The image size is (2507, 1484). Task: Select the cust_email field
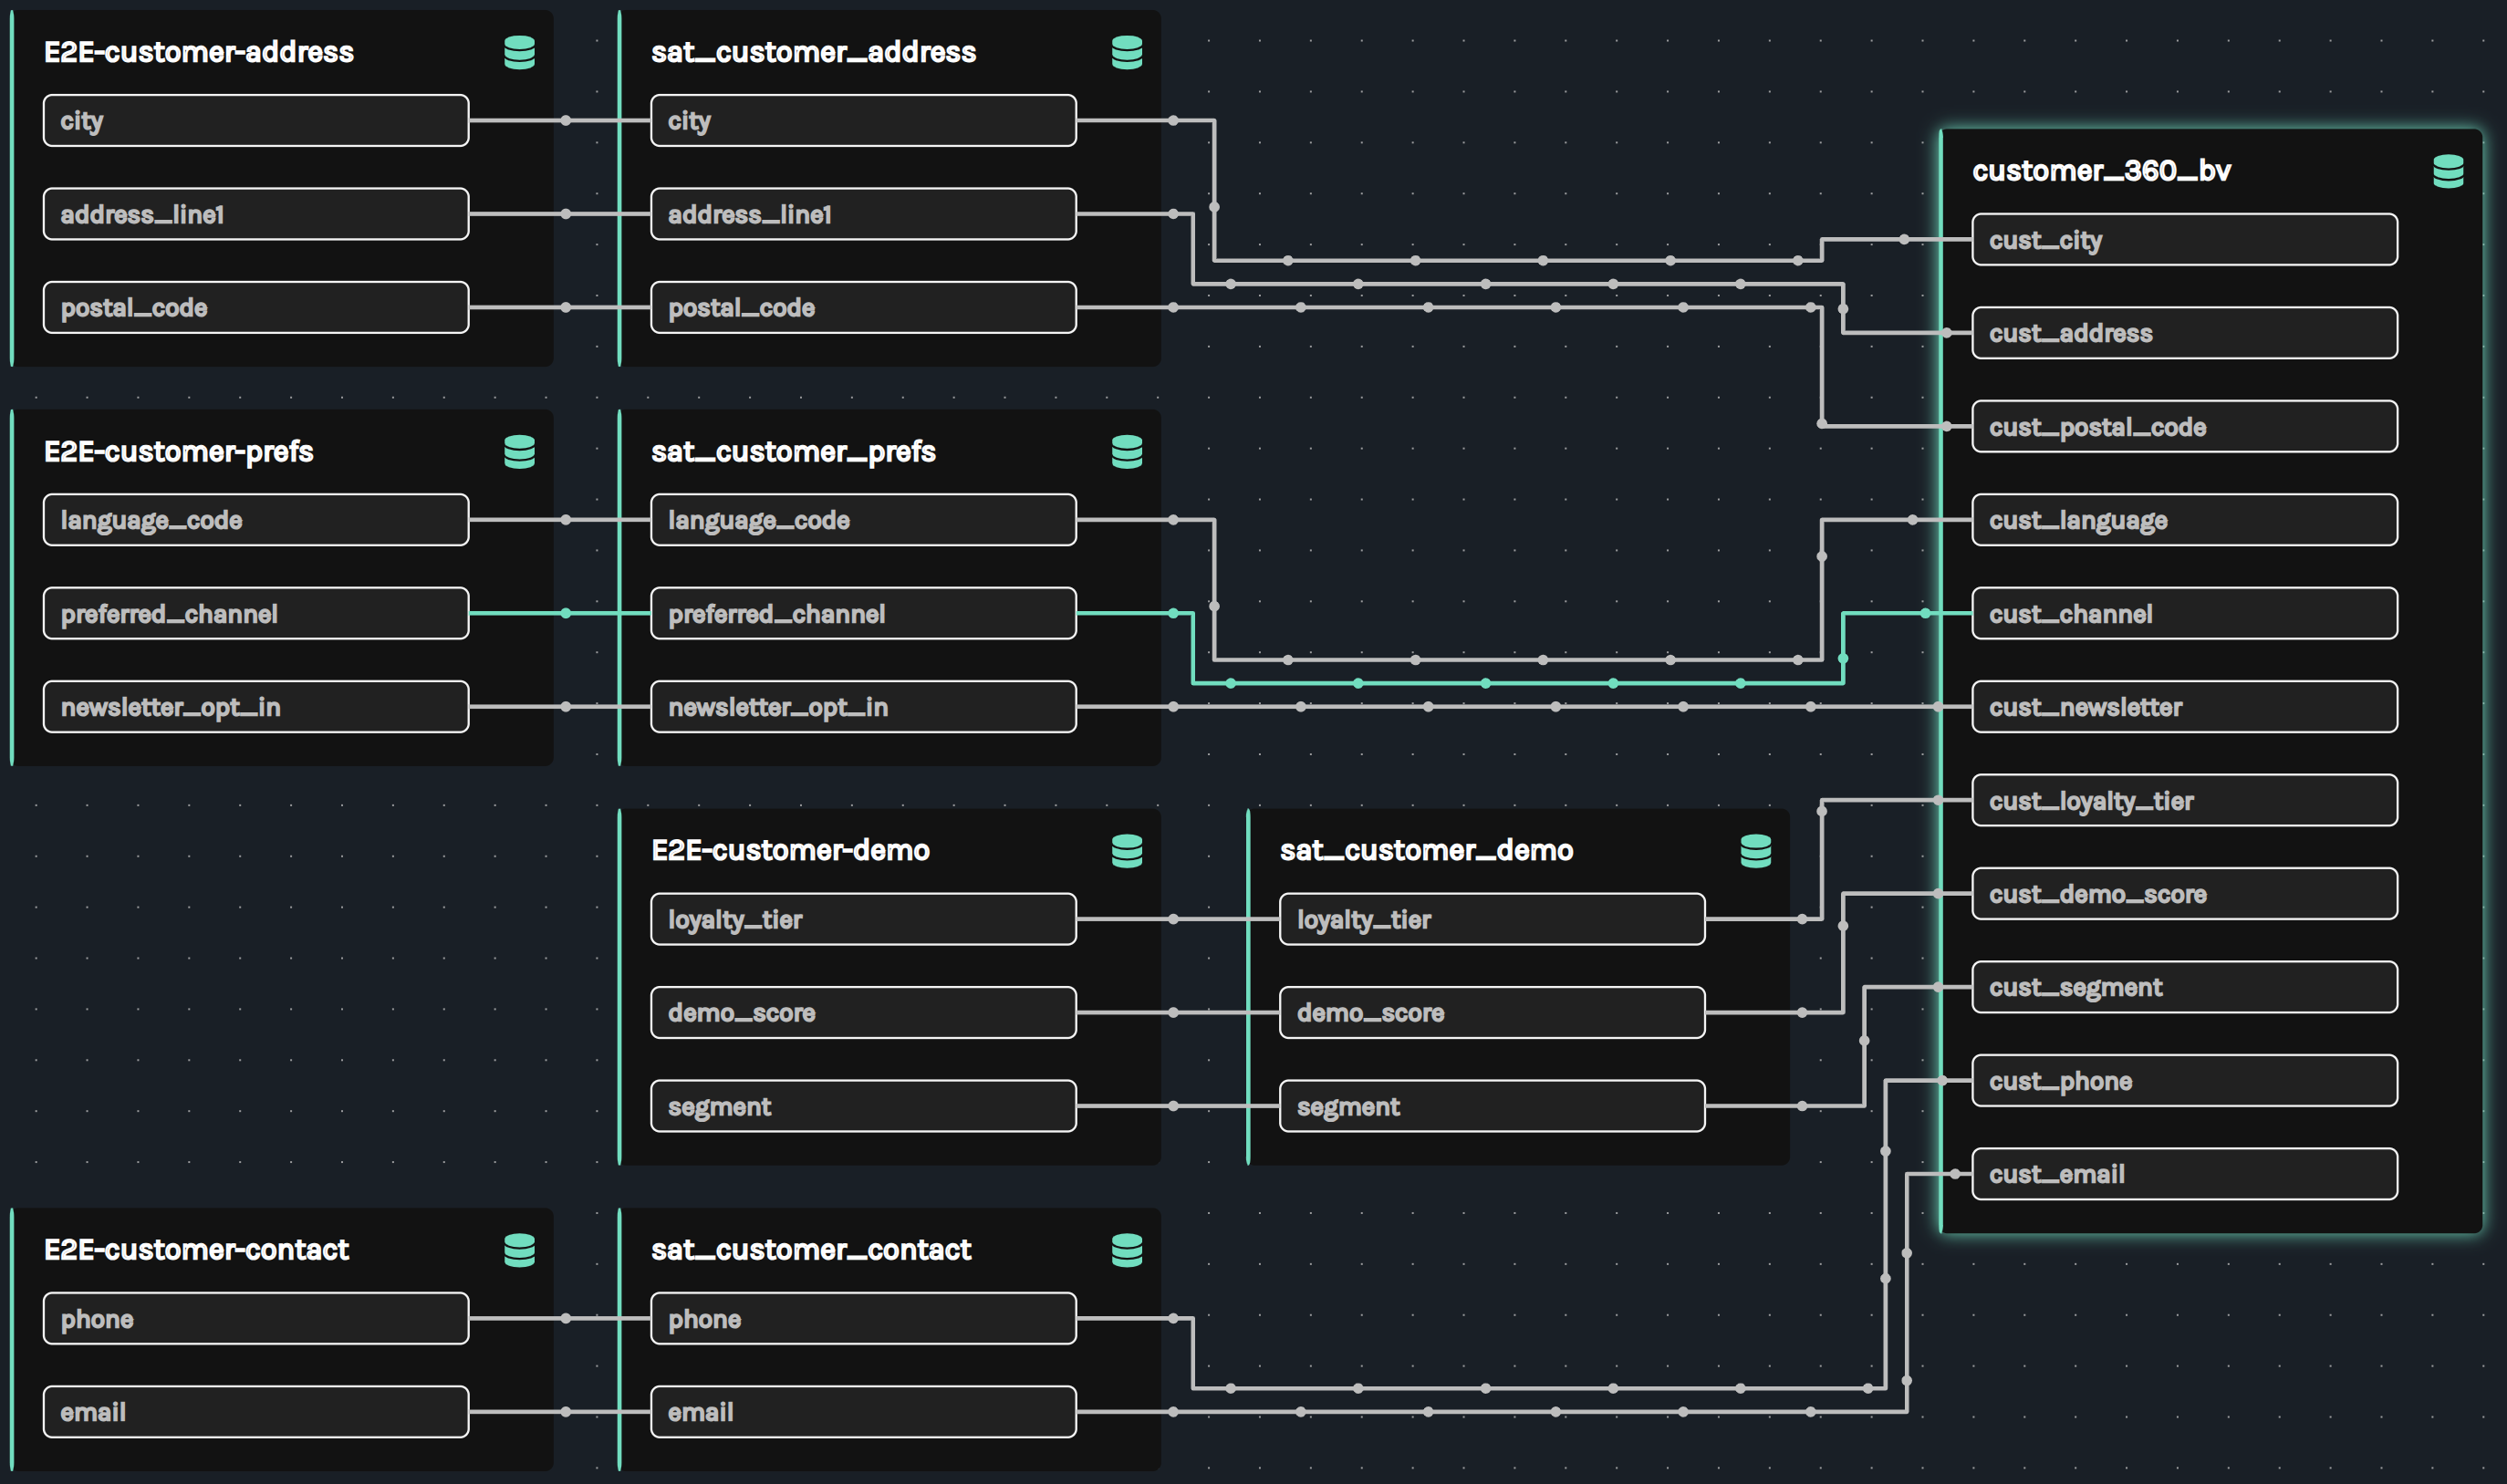point(2184,1174)
